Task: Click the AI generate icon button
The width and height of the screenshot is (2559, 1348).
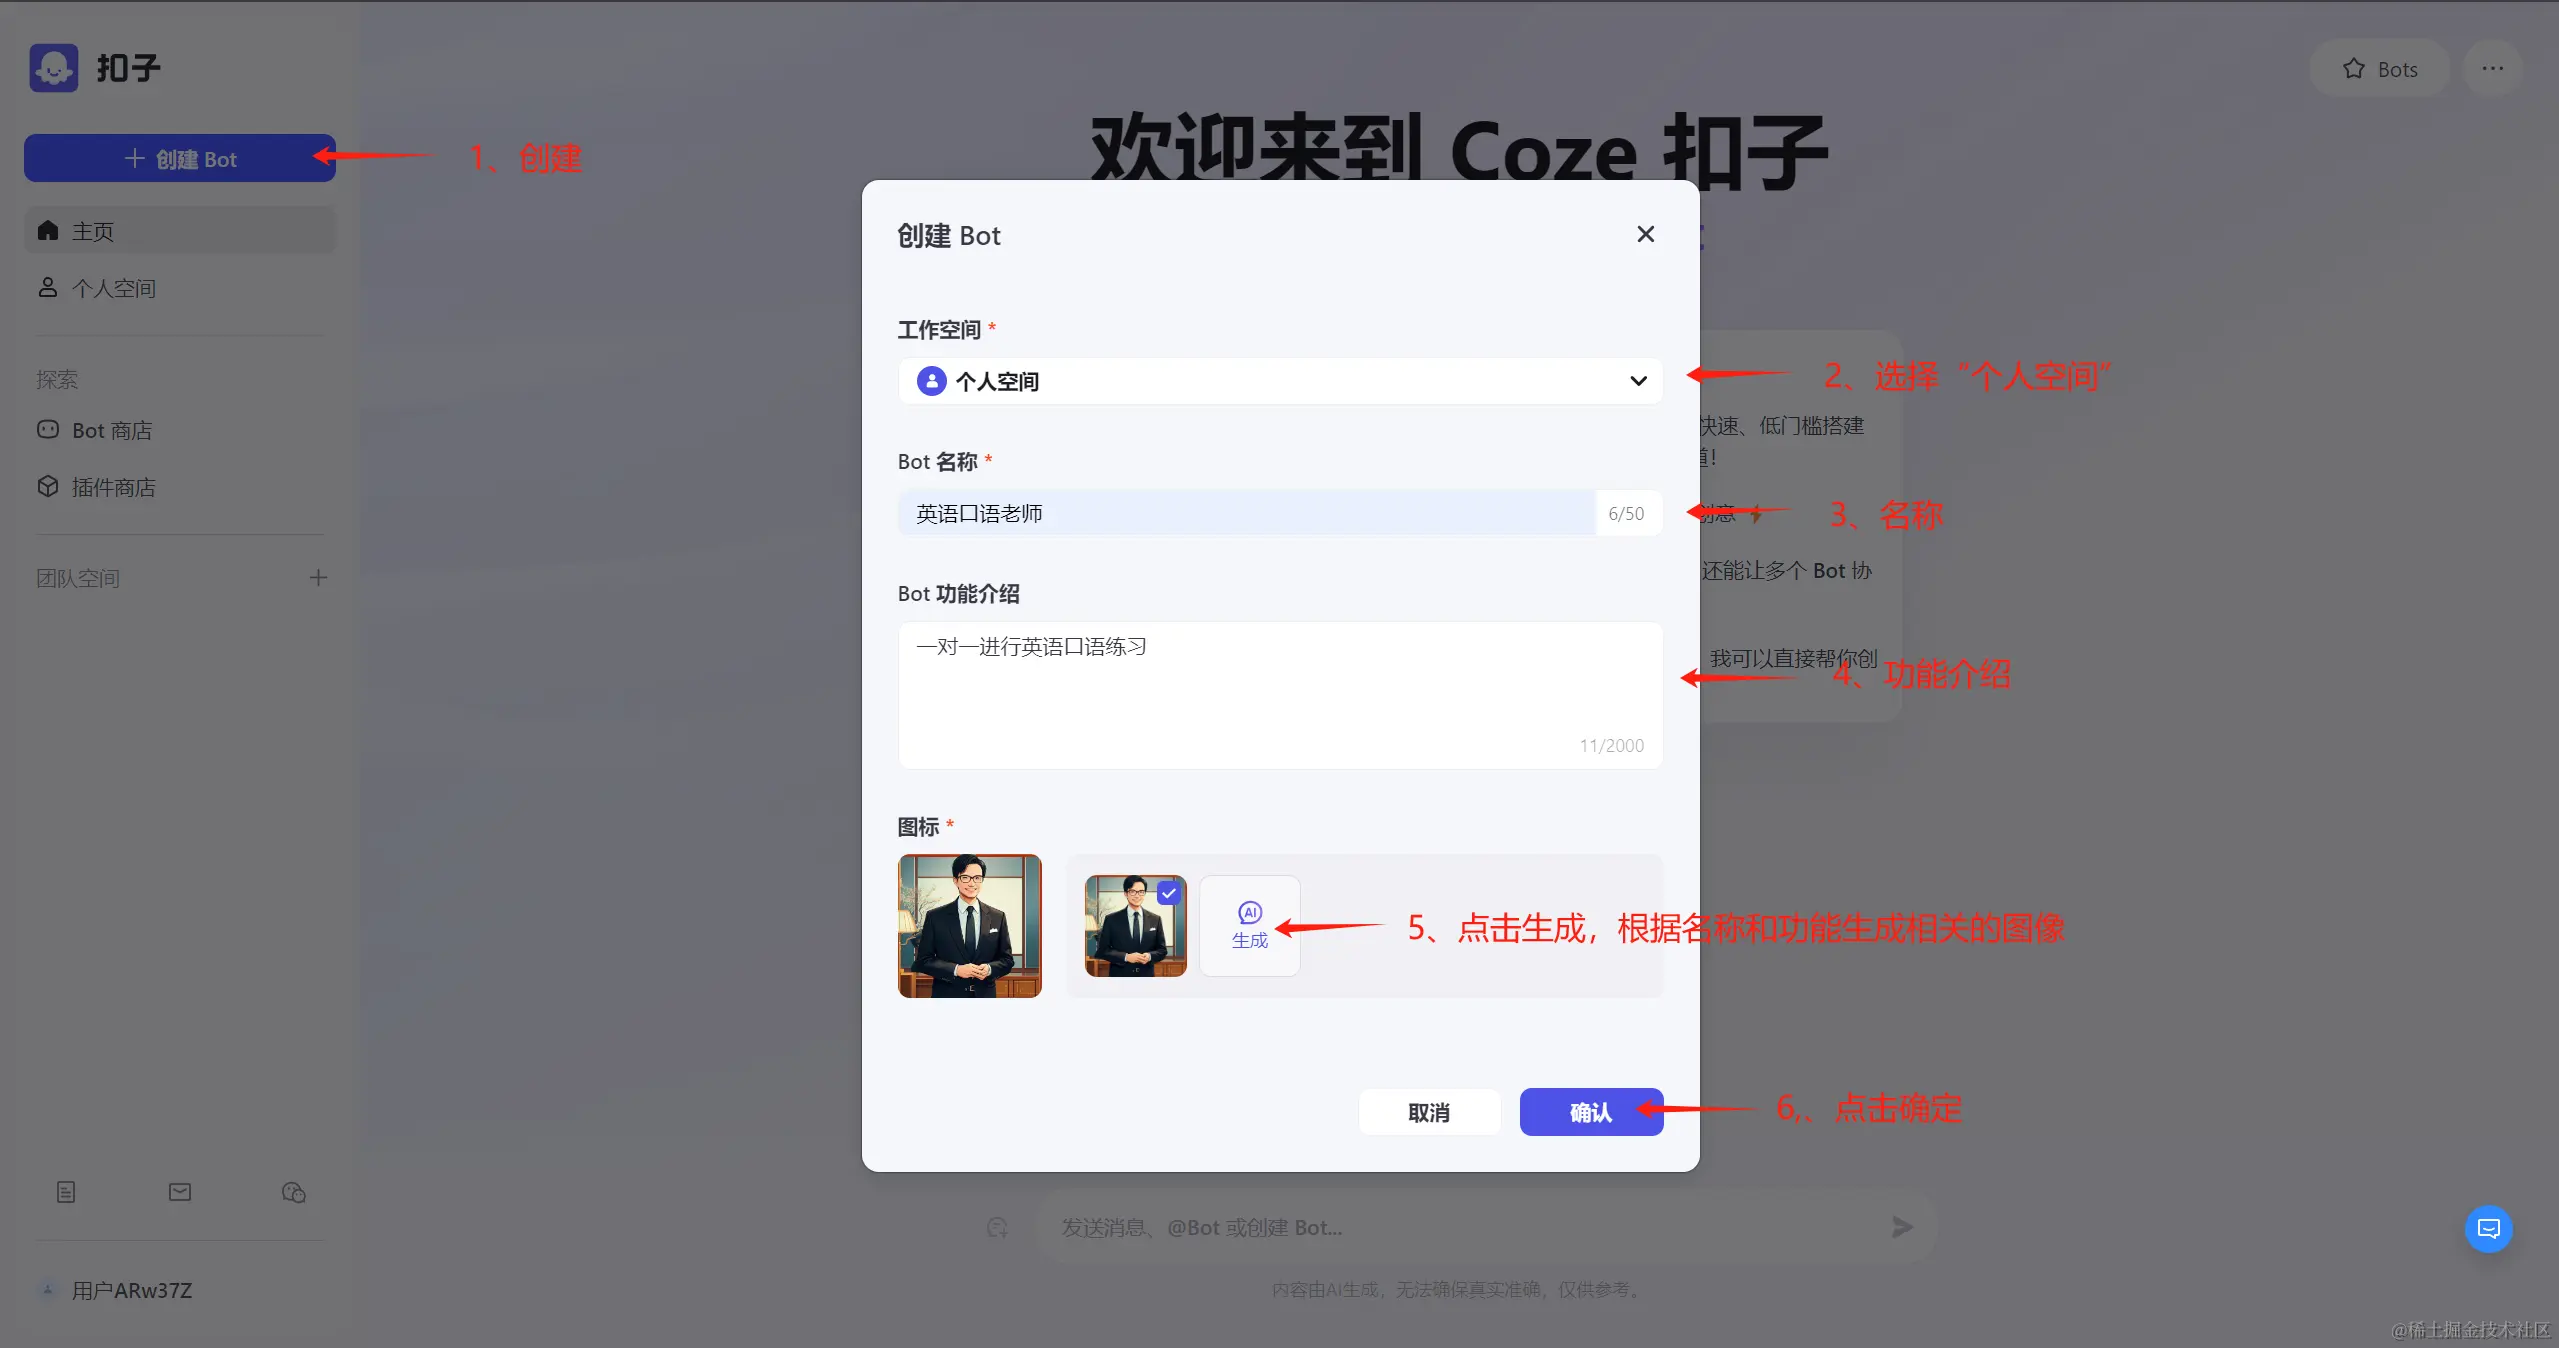Action: pyautogui.click(x=1249, y=925)
